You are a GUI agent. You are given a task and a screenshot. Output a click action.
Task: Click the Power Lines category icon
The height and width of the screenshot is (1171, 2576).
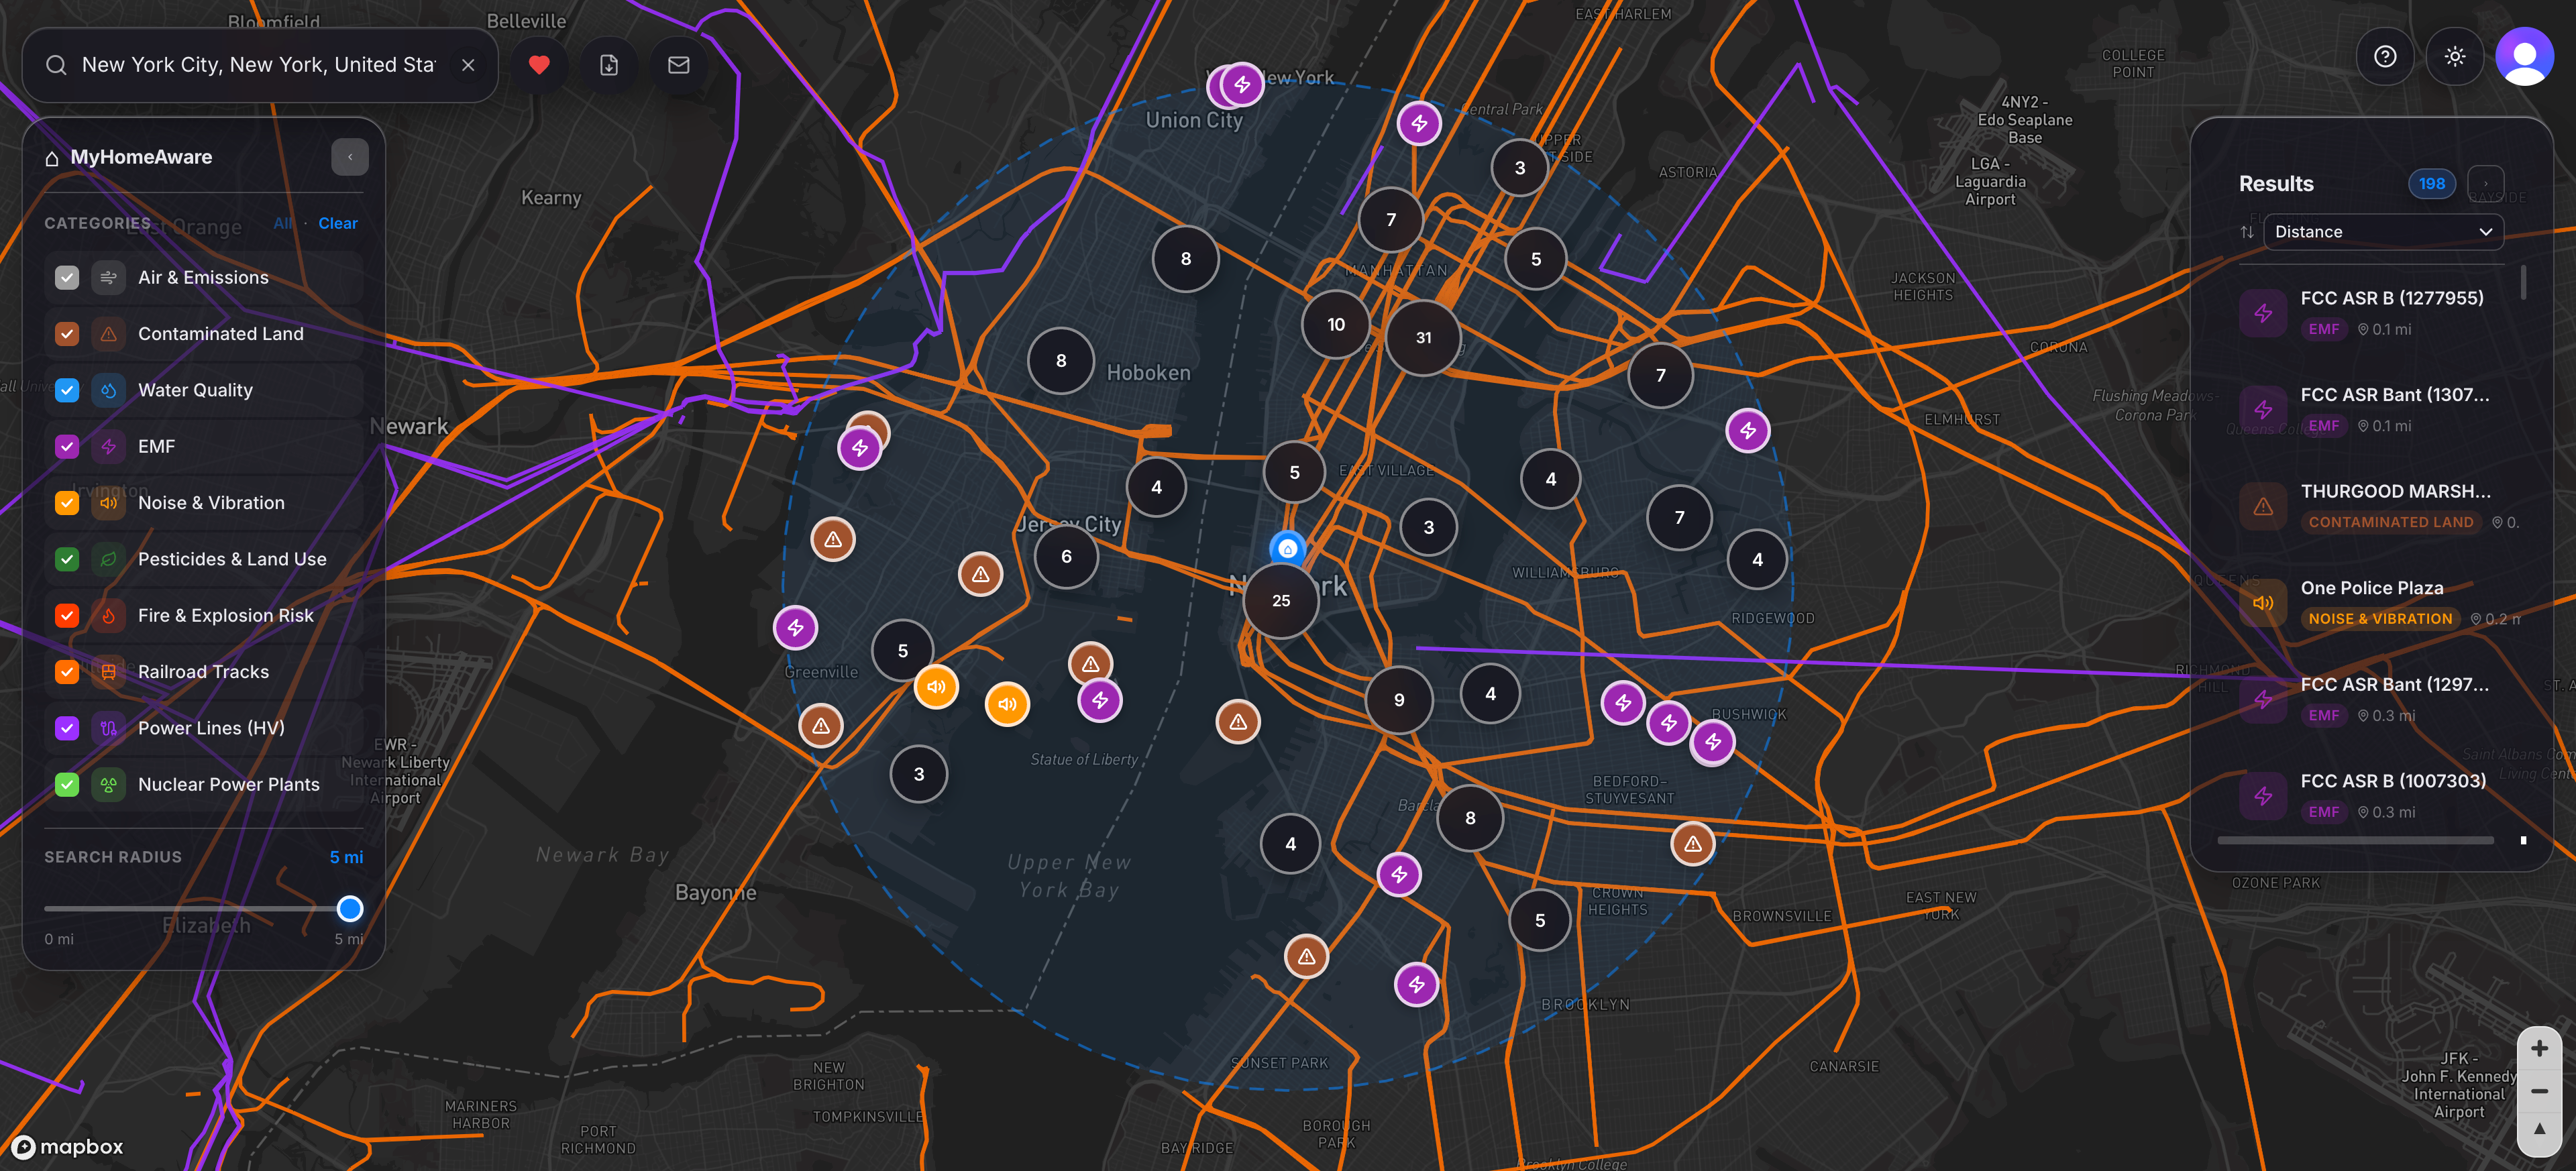(x=108, y=728)
